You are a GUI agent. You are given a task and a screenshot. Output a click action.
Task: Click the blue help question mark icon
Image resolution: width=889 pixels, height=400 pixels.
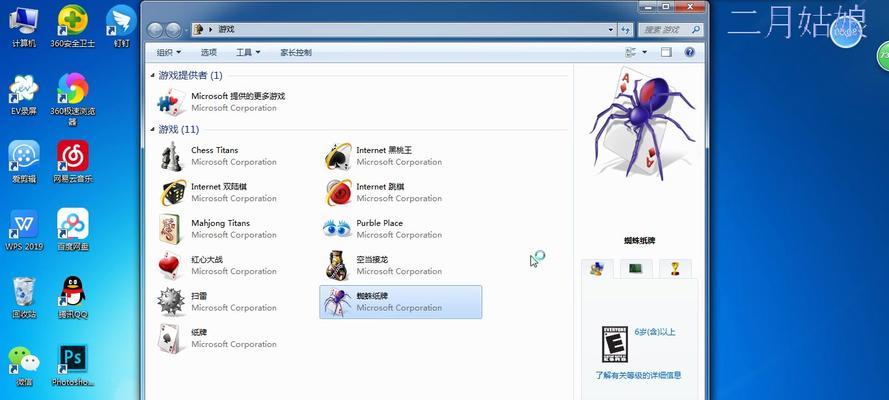[x=689, y=52]
